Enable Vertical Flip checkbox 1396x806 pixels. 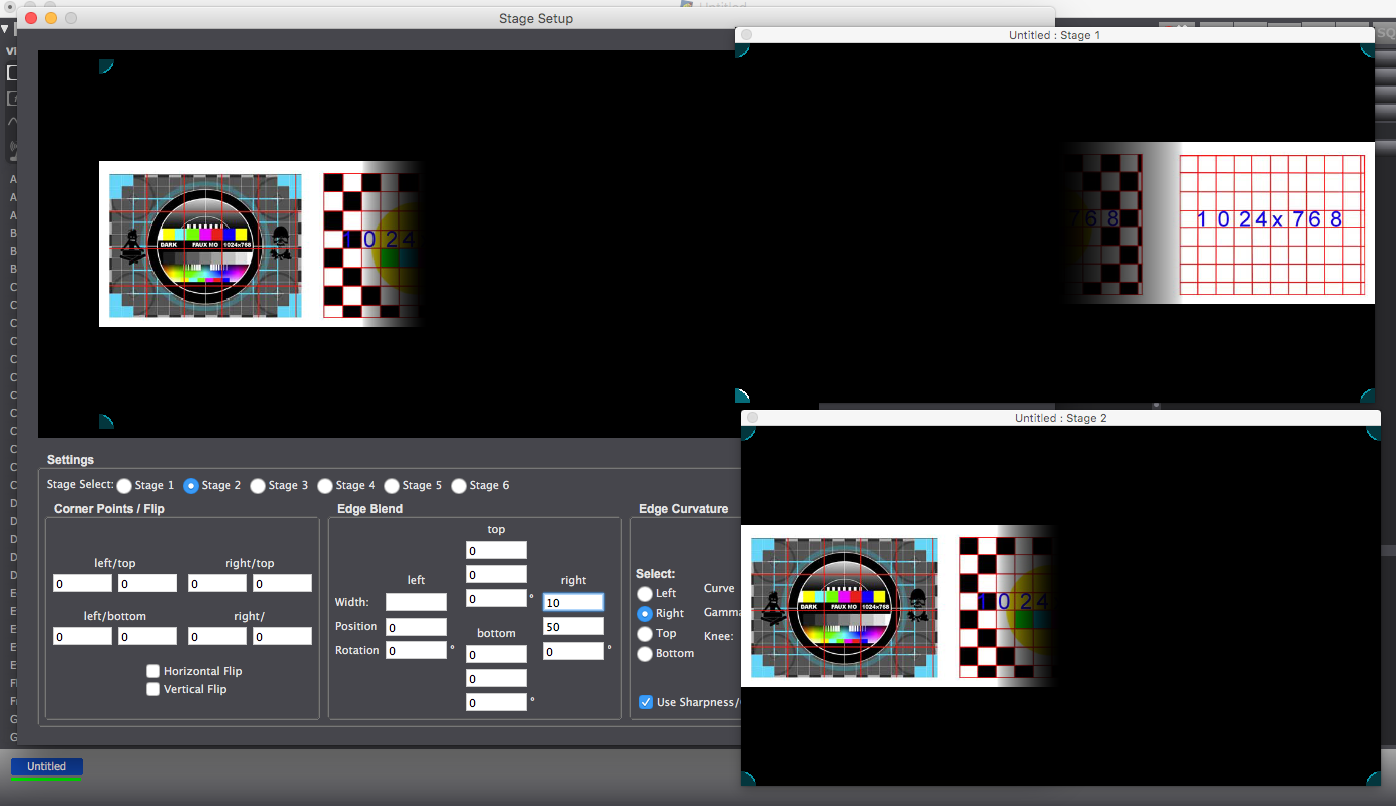[x=153, y=689]
